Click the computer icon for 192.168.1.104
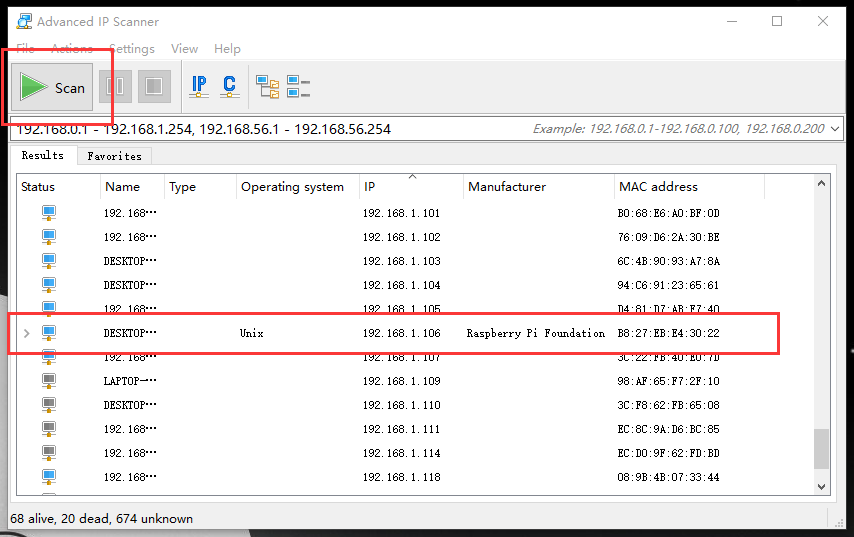Viewport: 854px width, 537px height. [x=49, y=285]
